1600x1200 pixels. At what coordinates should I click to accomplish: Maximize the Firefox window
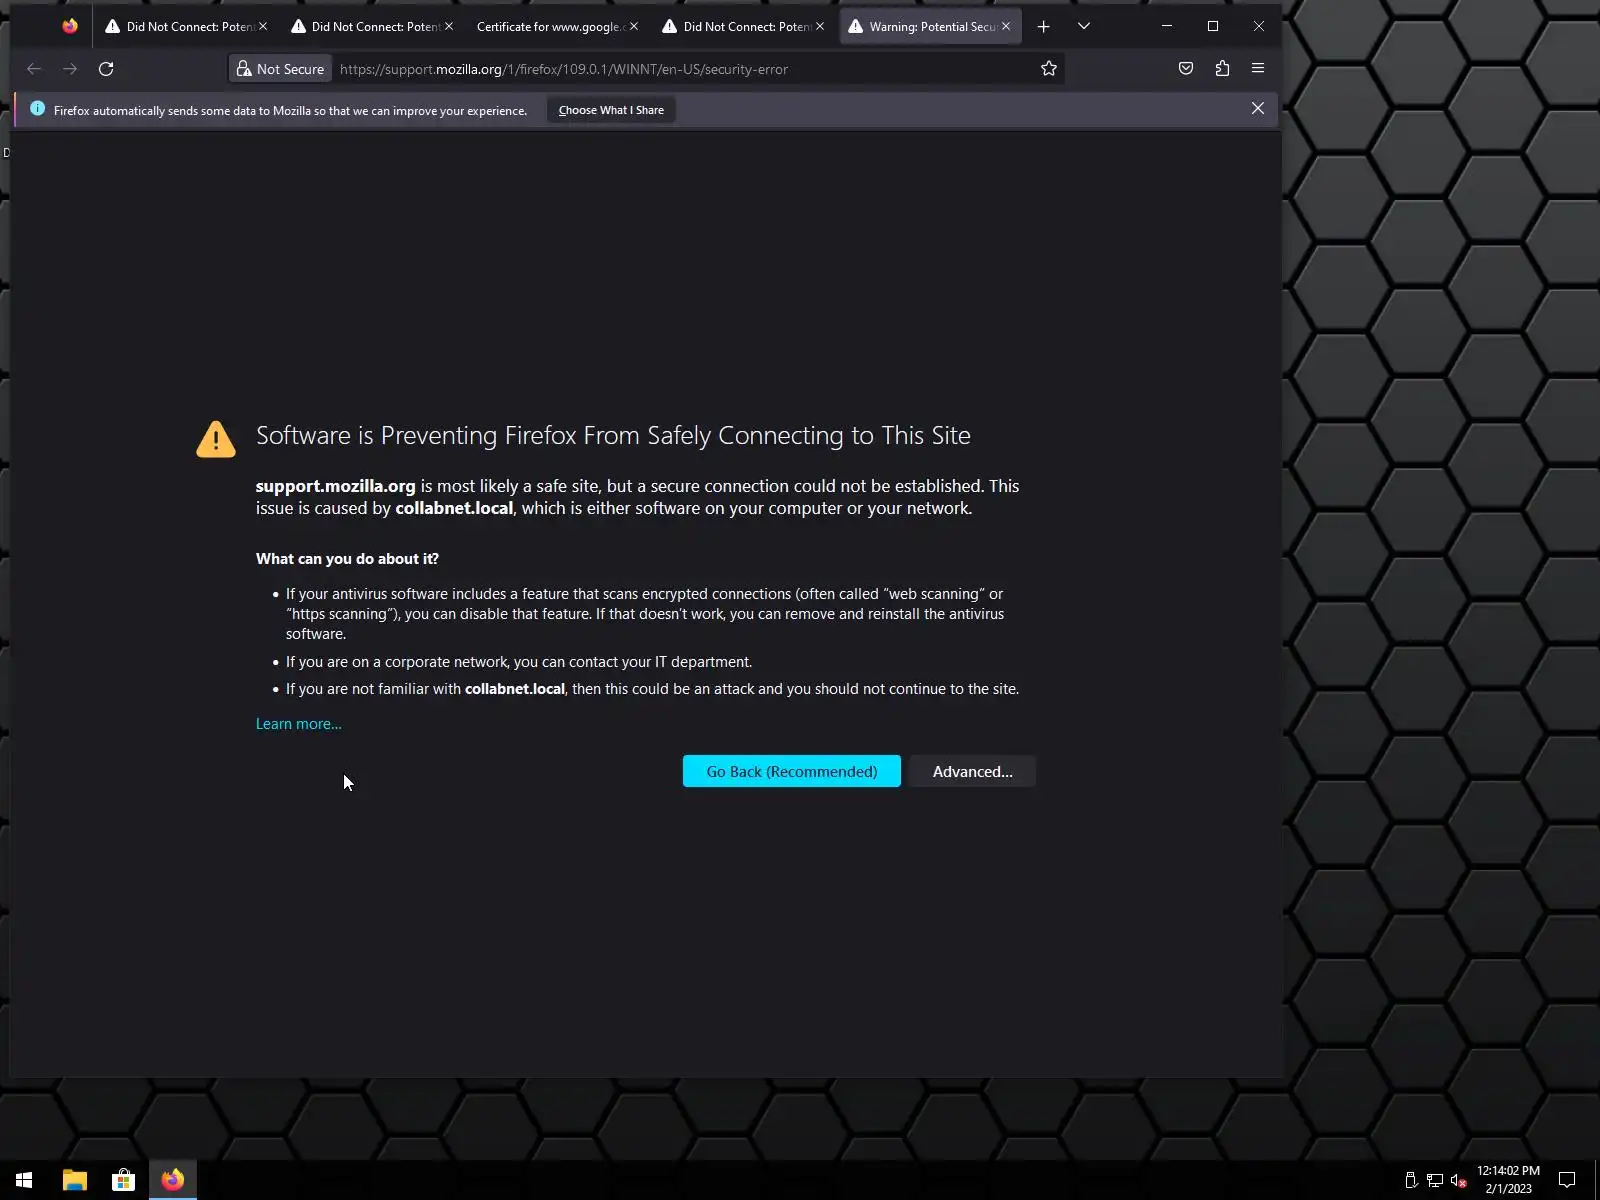pos(1213,26)
